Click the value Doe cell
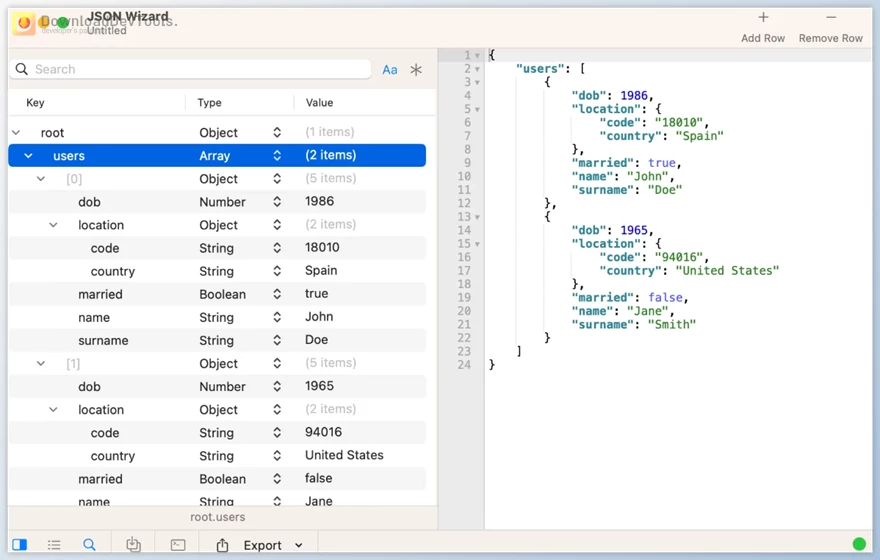 click(317, 339)
